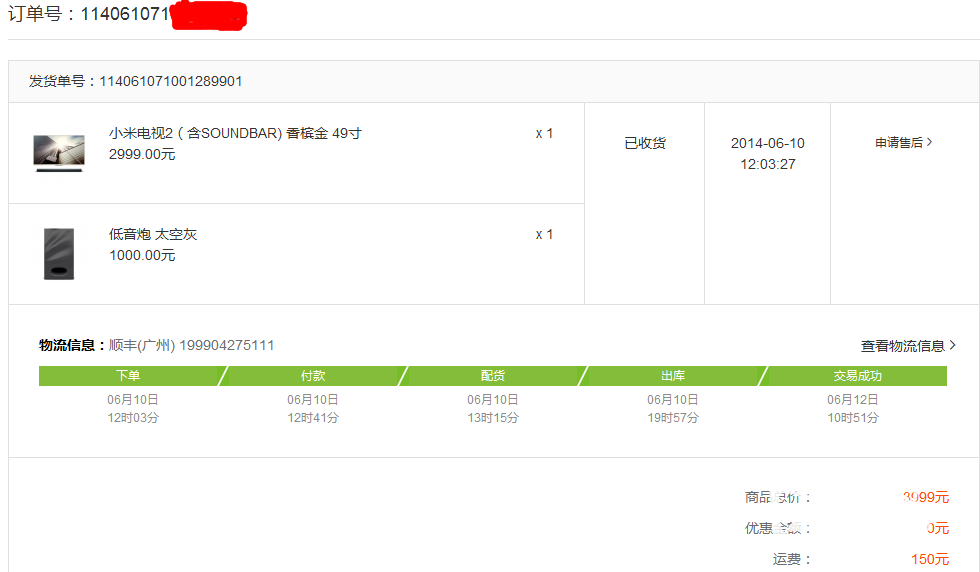The height and width of the screenshot is (572, 980).
Task: Click the redacted order number at top
Action: pyautogui.click(x=208, y=16)
